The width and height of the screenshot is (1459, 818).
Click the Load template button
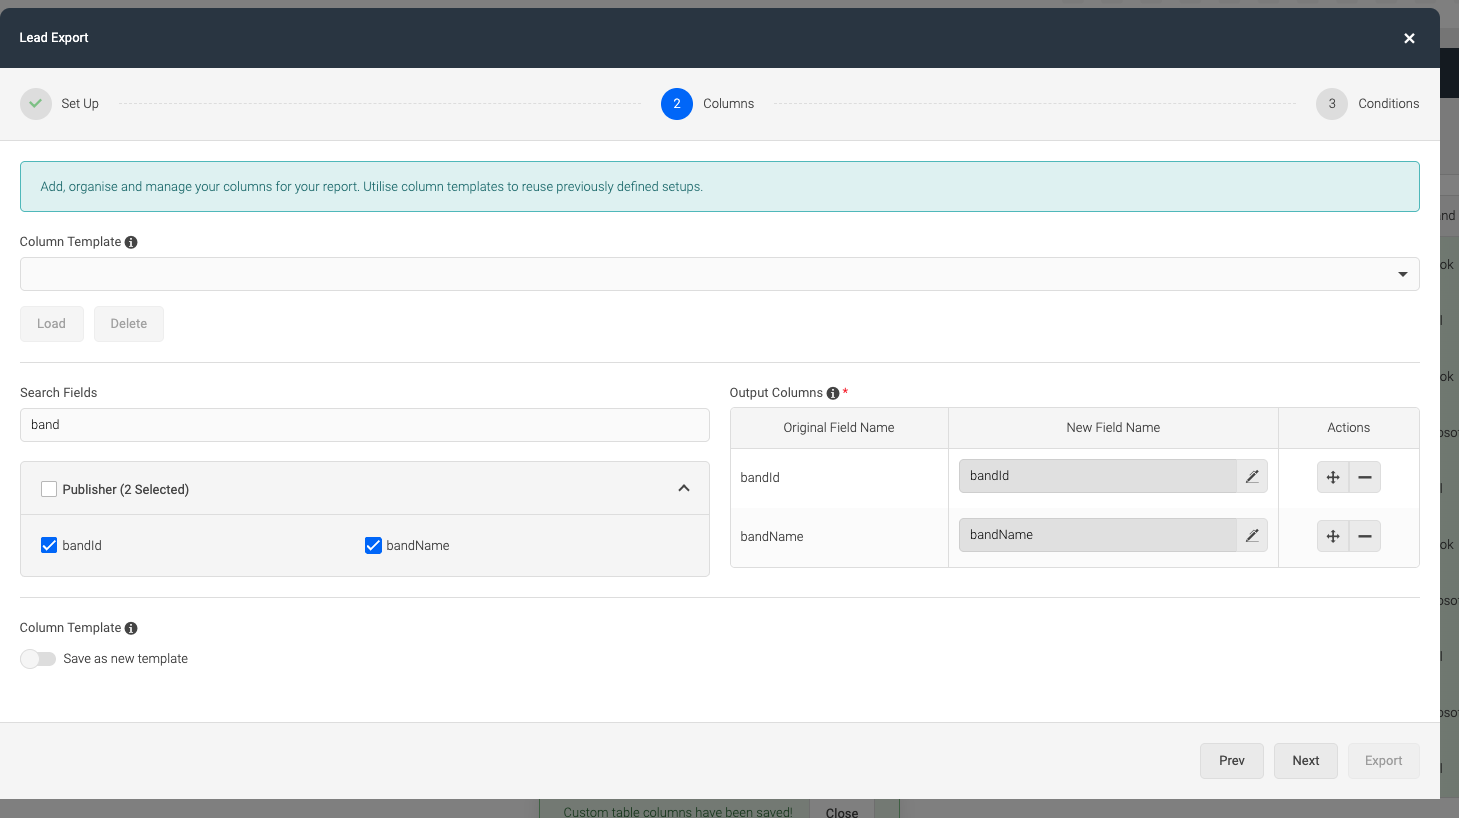pyautogui.click(x=52, y=324)
